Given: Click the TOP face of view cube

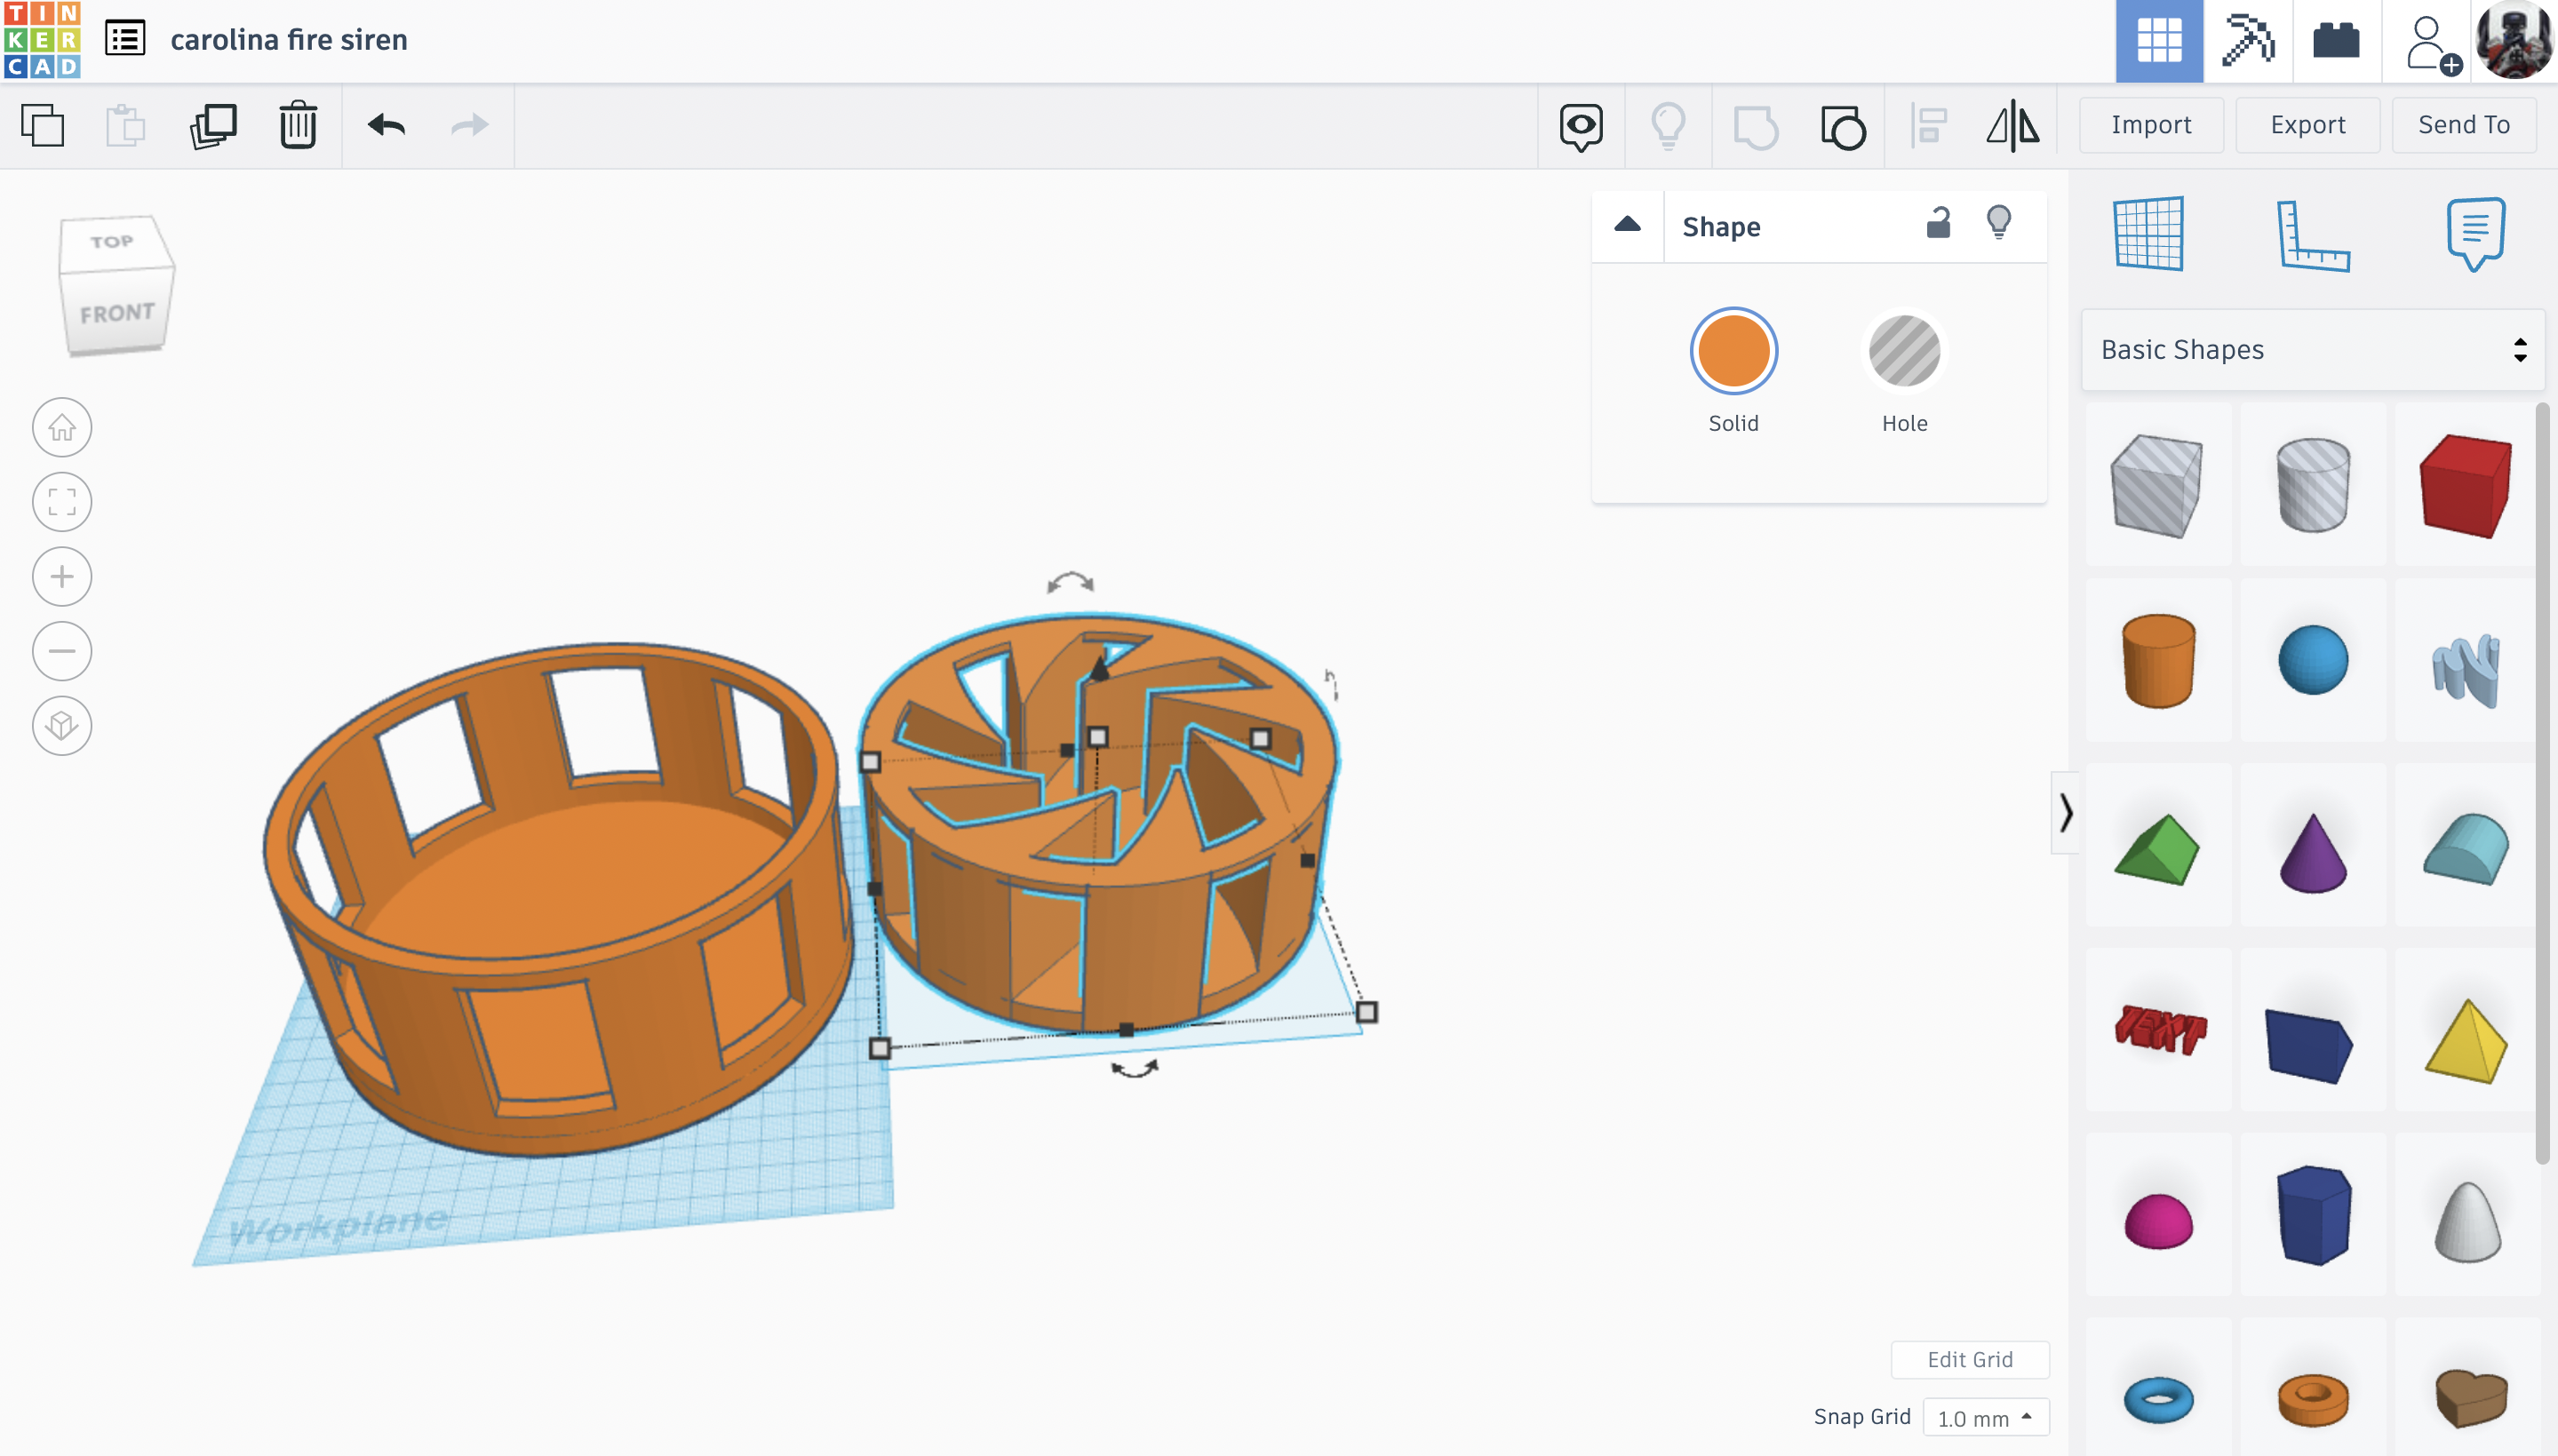Looking at the screenshot, I should [x=112, y=241].
